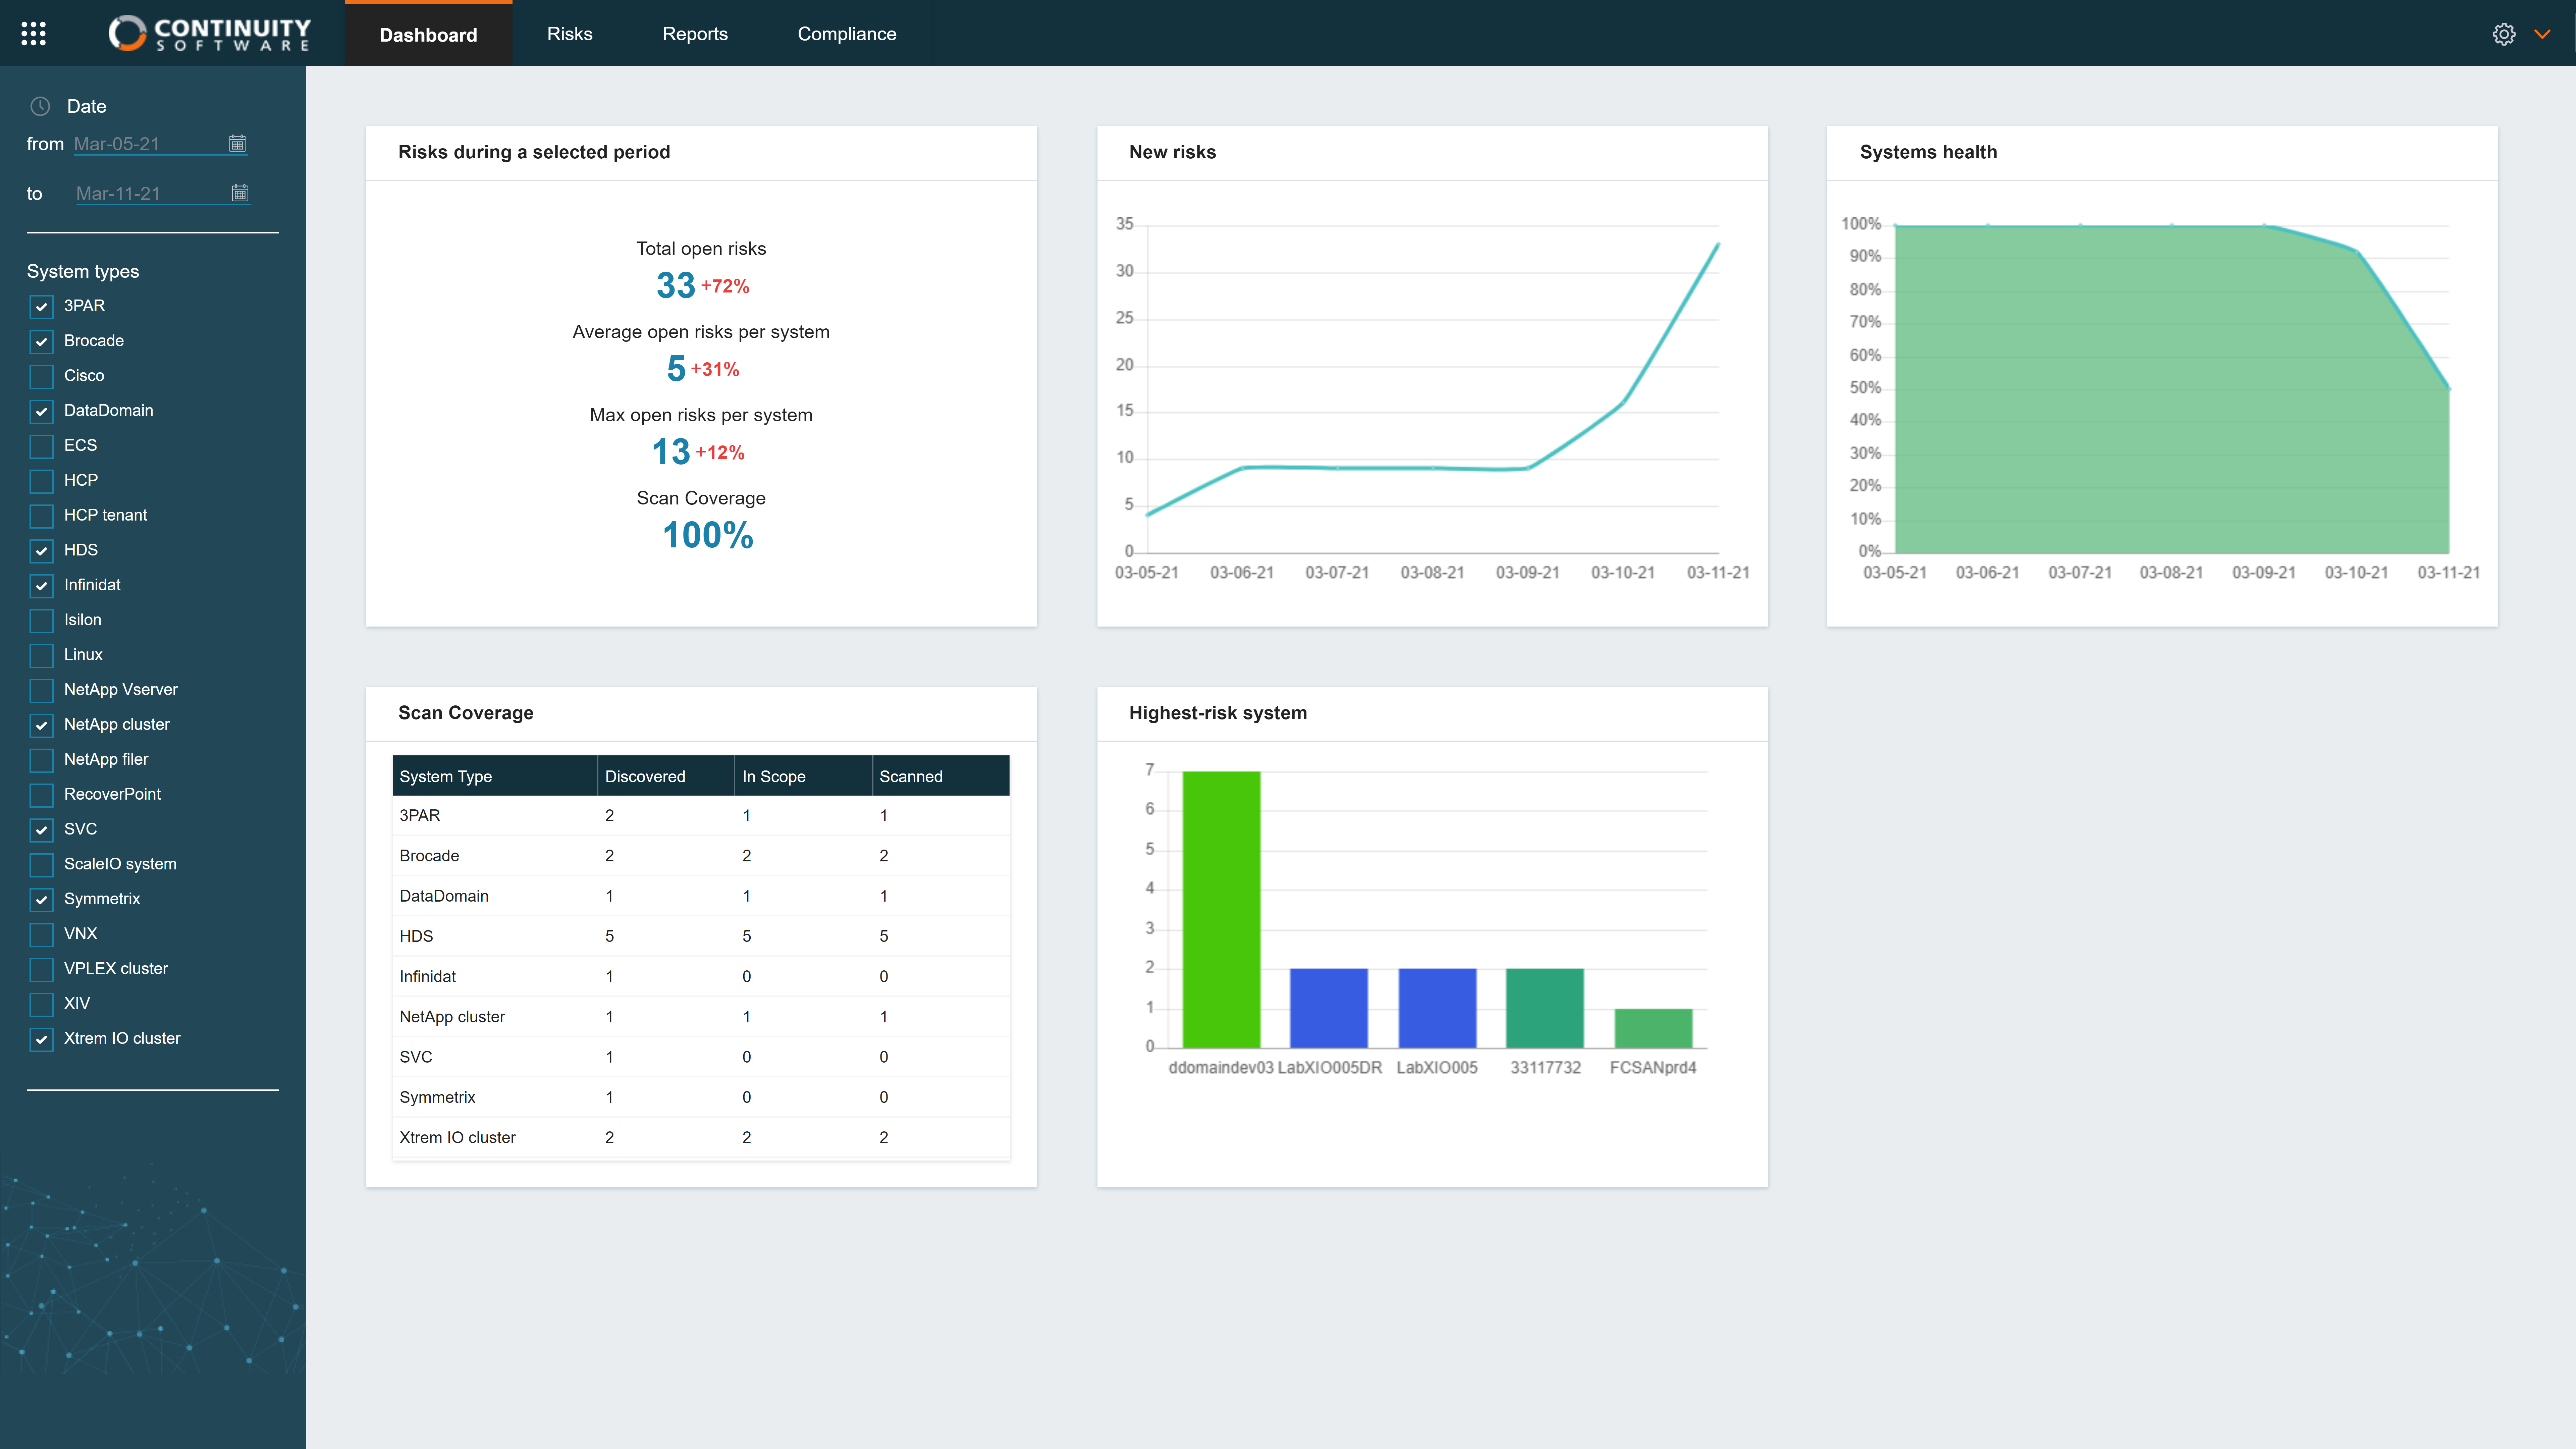Click the Discovered column header
This screenshot has height=1449, width=2576.
[666, 776]
